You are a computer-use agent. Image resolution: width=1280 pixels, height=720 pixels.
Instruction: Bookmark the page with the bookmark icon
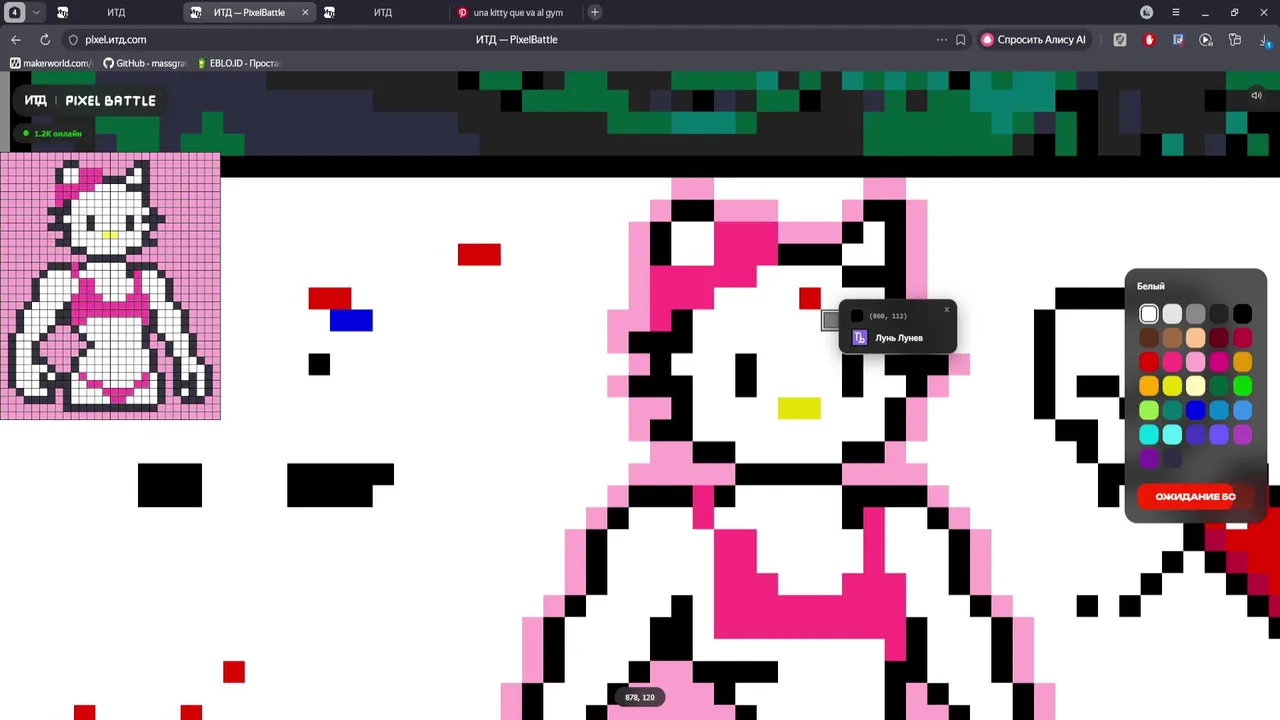point(961,40)
